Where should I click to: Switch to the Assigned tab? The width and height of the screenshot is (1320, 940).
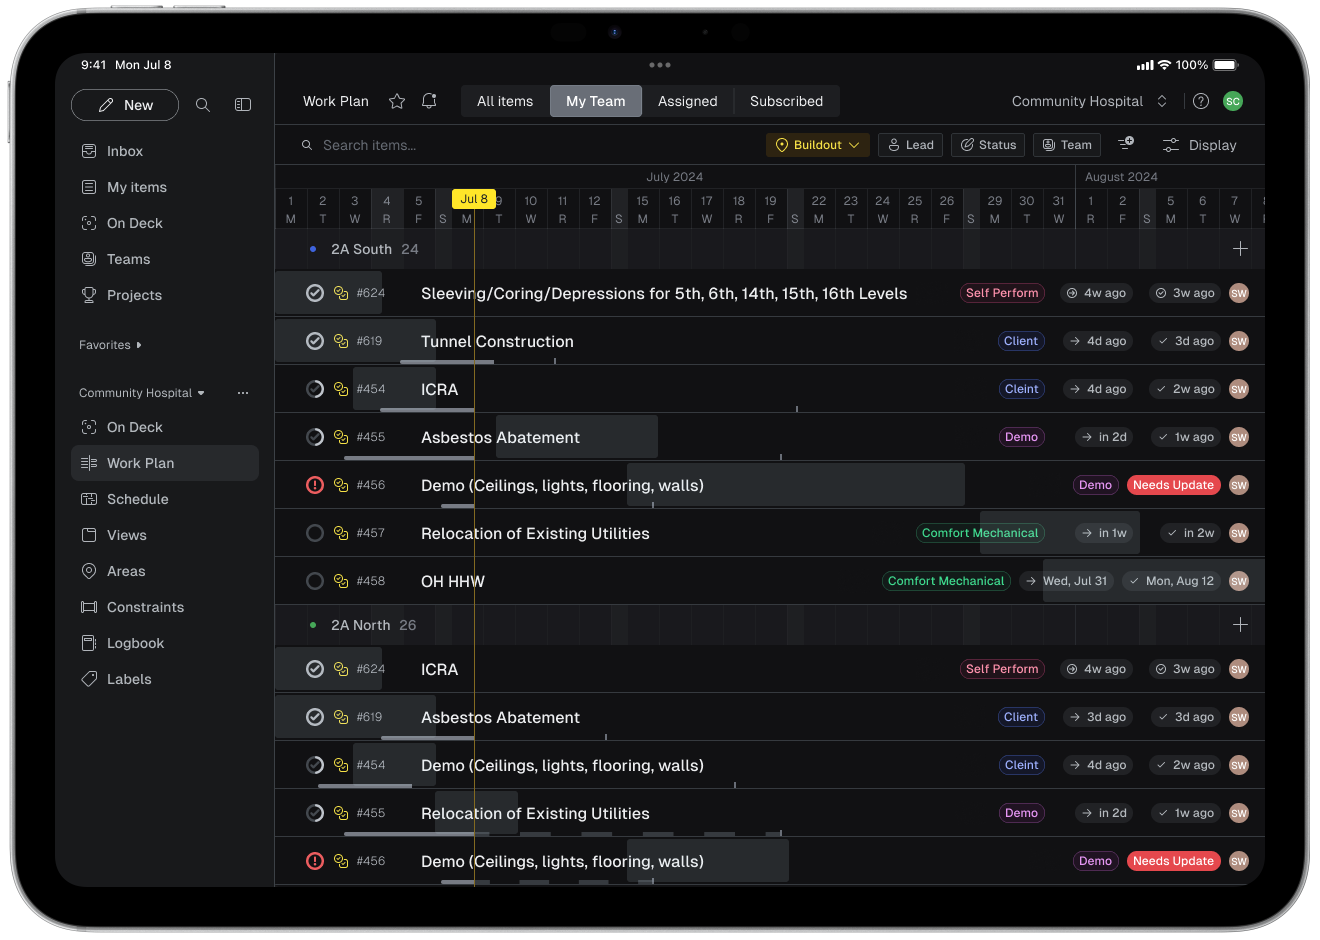click(x=687, y=101)
